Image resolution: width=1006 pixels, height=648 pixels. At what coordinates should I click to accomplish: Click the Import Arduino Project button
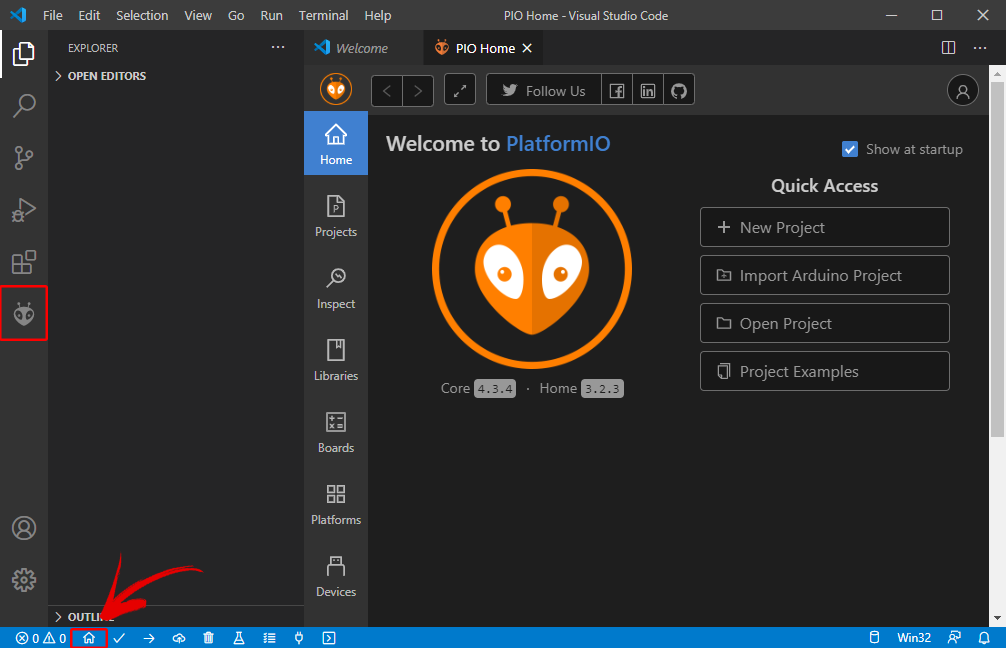coord(824,275)
